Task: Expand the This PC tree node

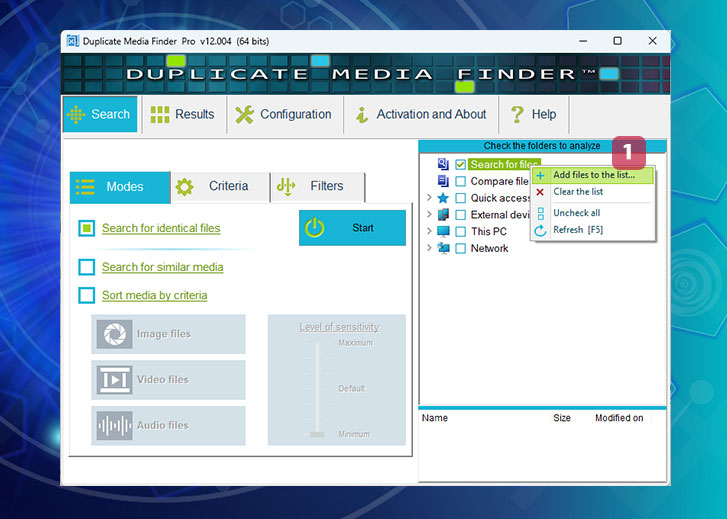Action: tap(429, 231)
